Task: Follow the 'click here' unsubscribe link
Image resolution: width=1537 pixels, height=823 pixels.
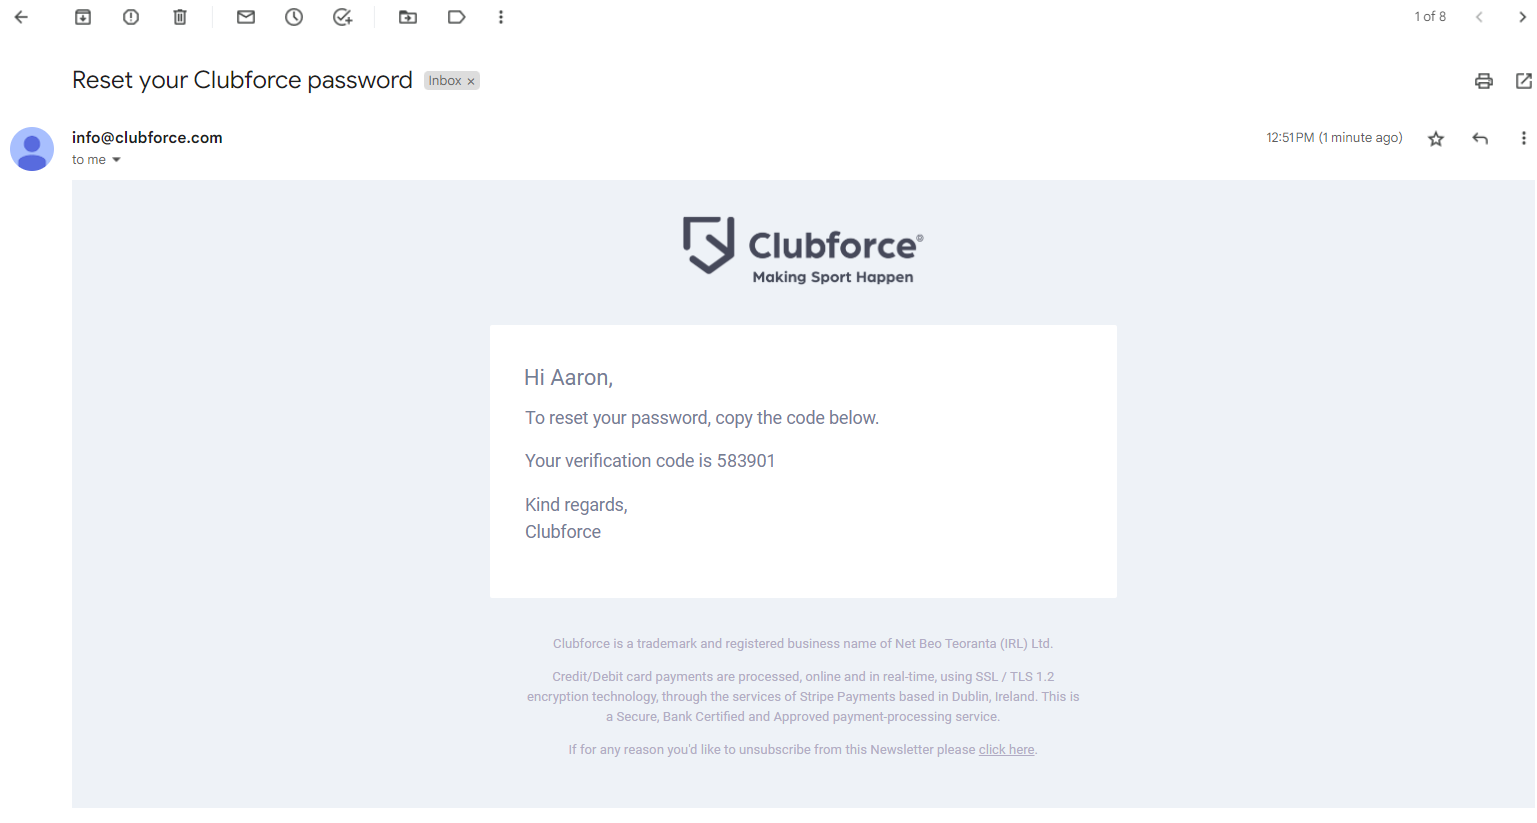Action: coord(1006,750)
